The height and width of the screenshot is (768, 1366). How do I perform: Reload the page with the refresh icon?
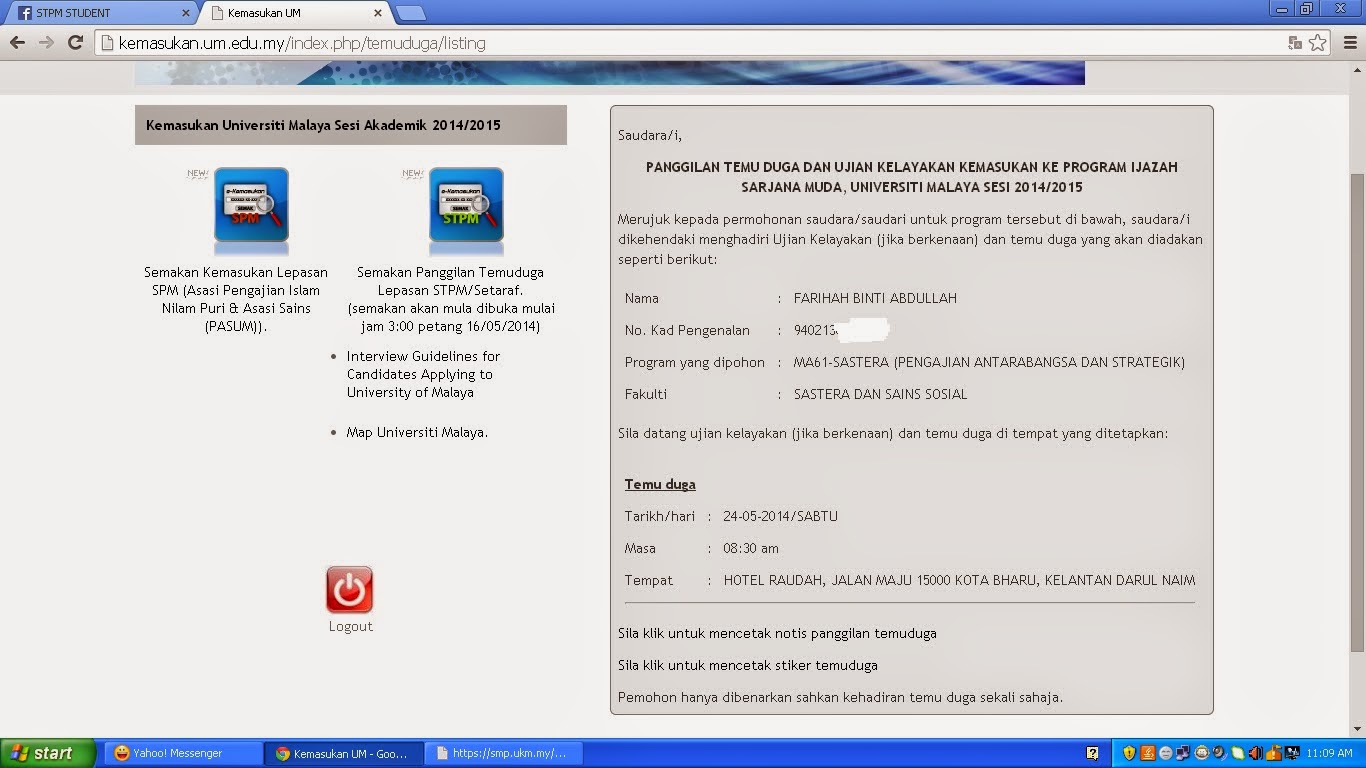[x=75, y=43]
